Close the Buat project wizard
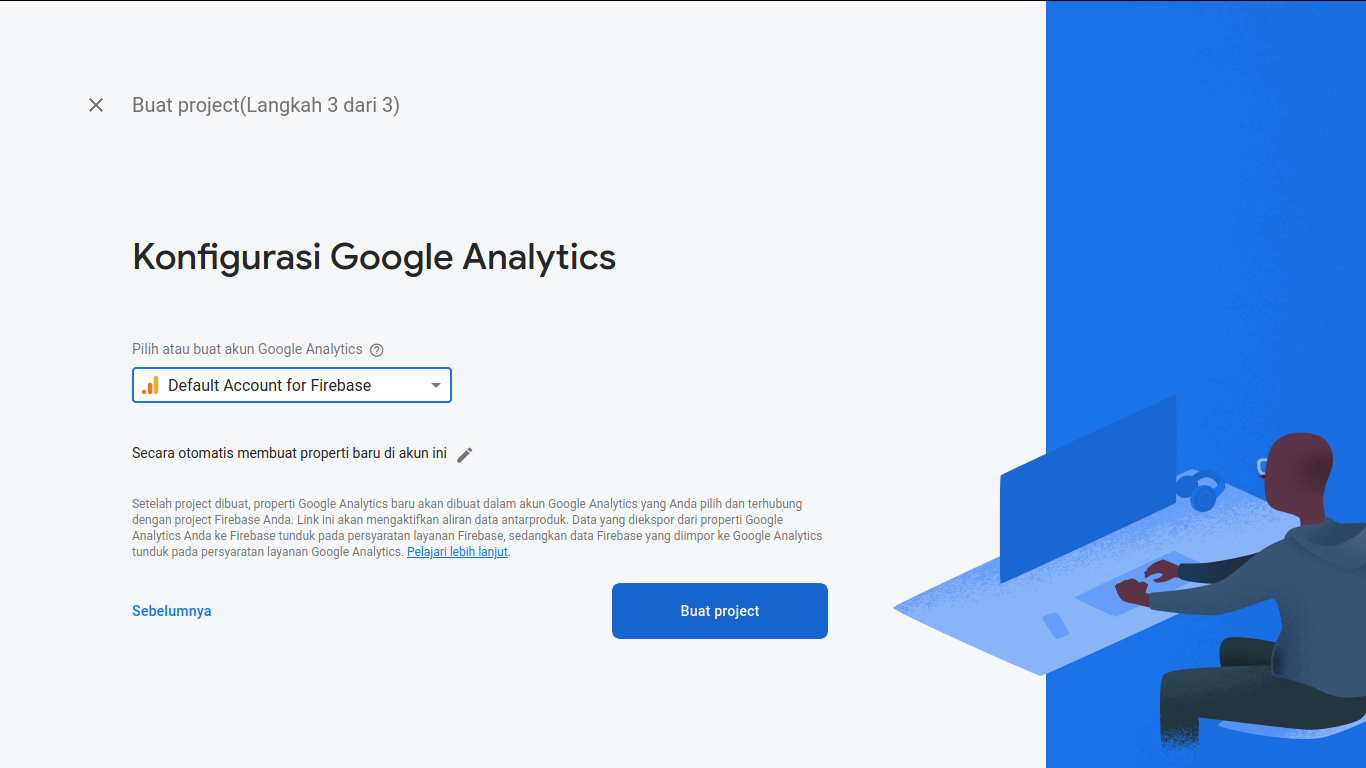 click(96, 105)
